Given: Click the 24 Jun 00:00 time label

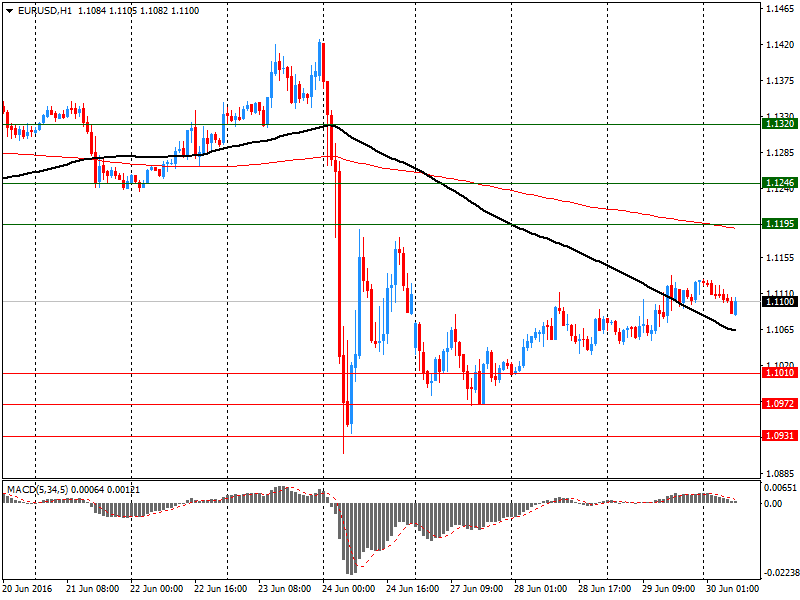Looking at the screenshot, I should 348,589.
